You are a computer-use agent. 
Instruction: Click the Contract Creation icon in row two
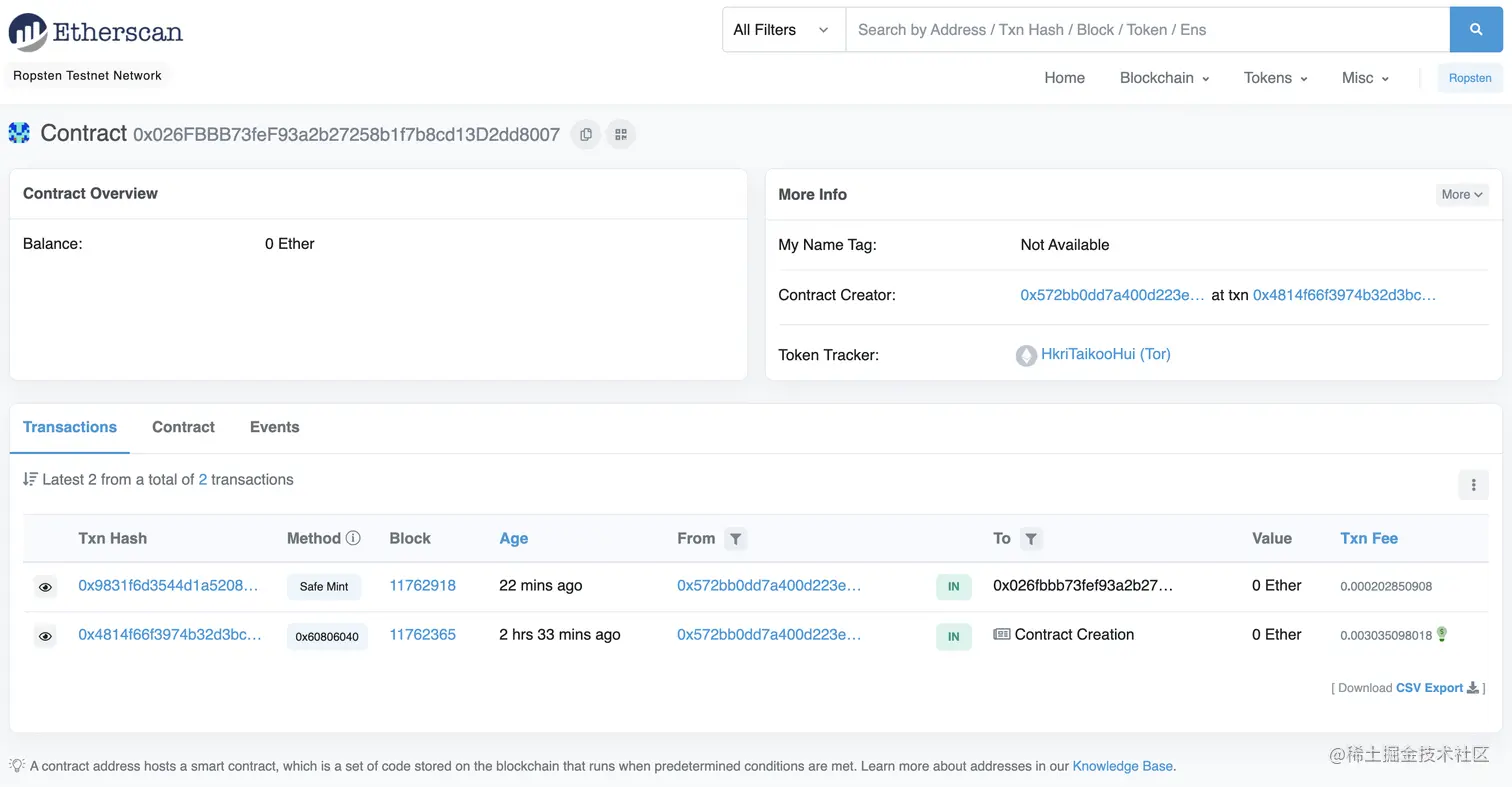[x=1001, y=634]
